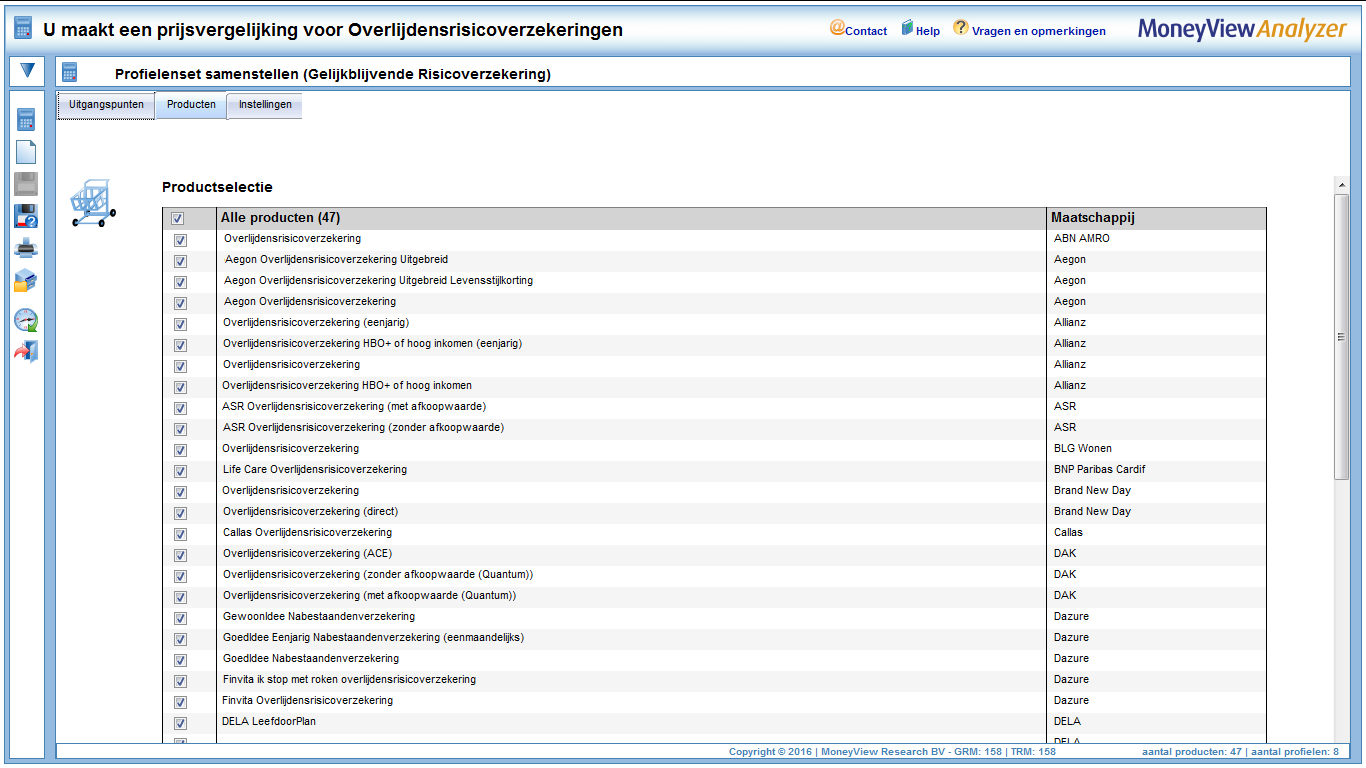Click aantal profielen: 8 in status bar

[1295, 751]
